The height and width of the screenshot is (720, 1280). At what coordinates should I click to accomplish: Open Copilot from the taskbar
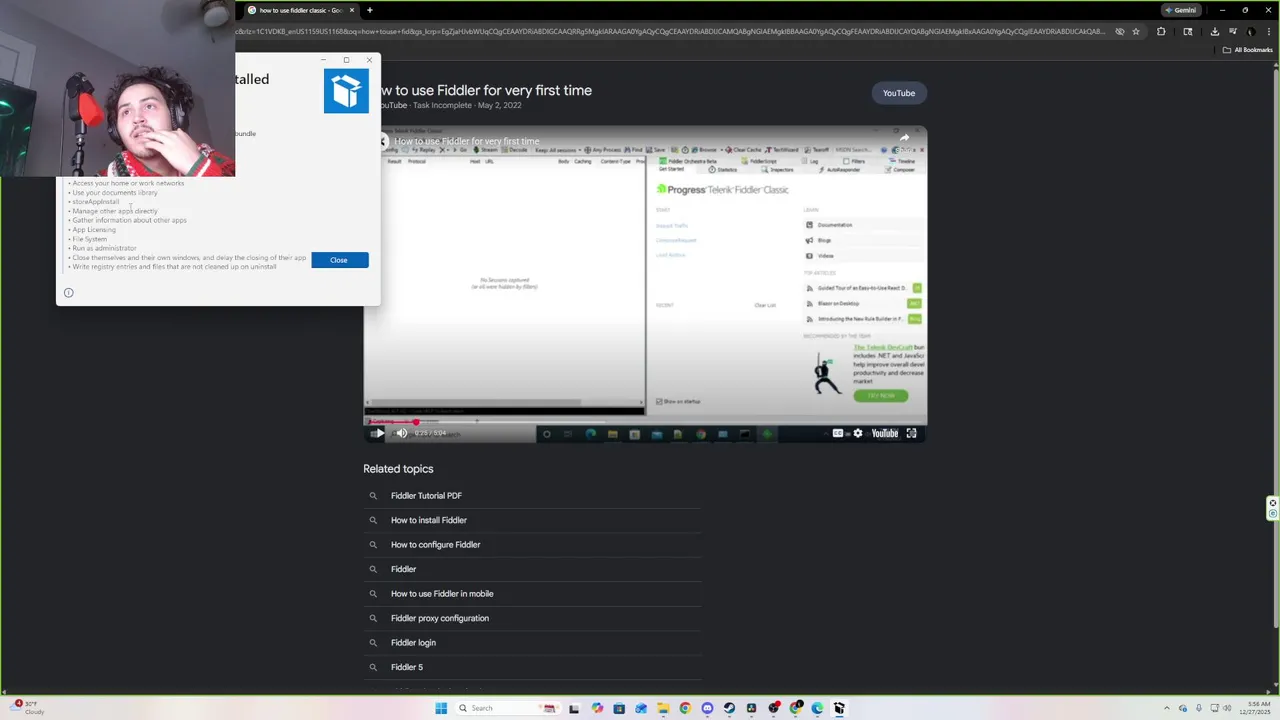pyautogui.click(x=597, y=708)
